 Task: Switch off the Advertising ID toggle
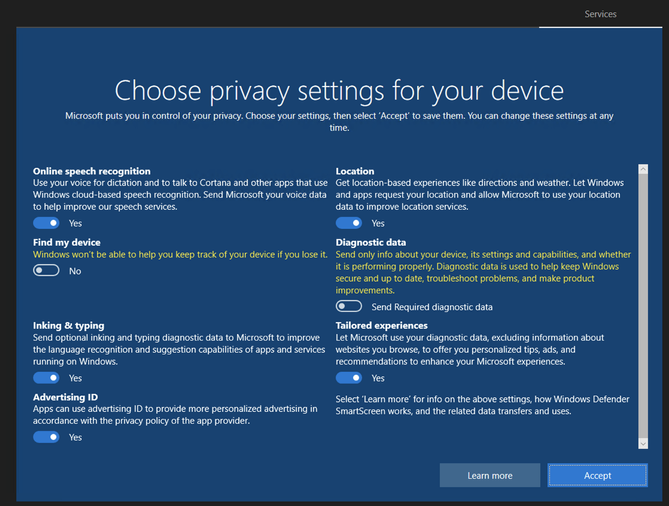[x=46, y=437]
